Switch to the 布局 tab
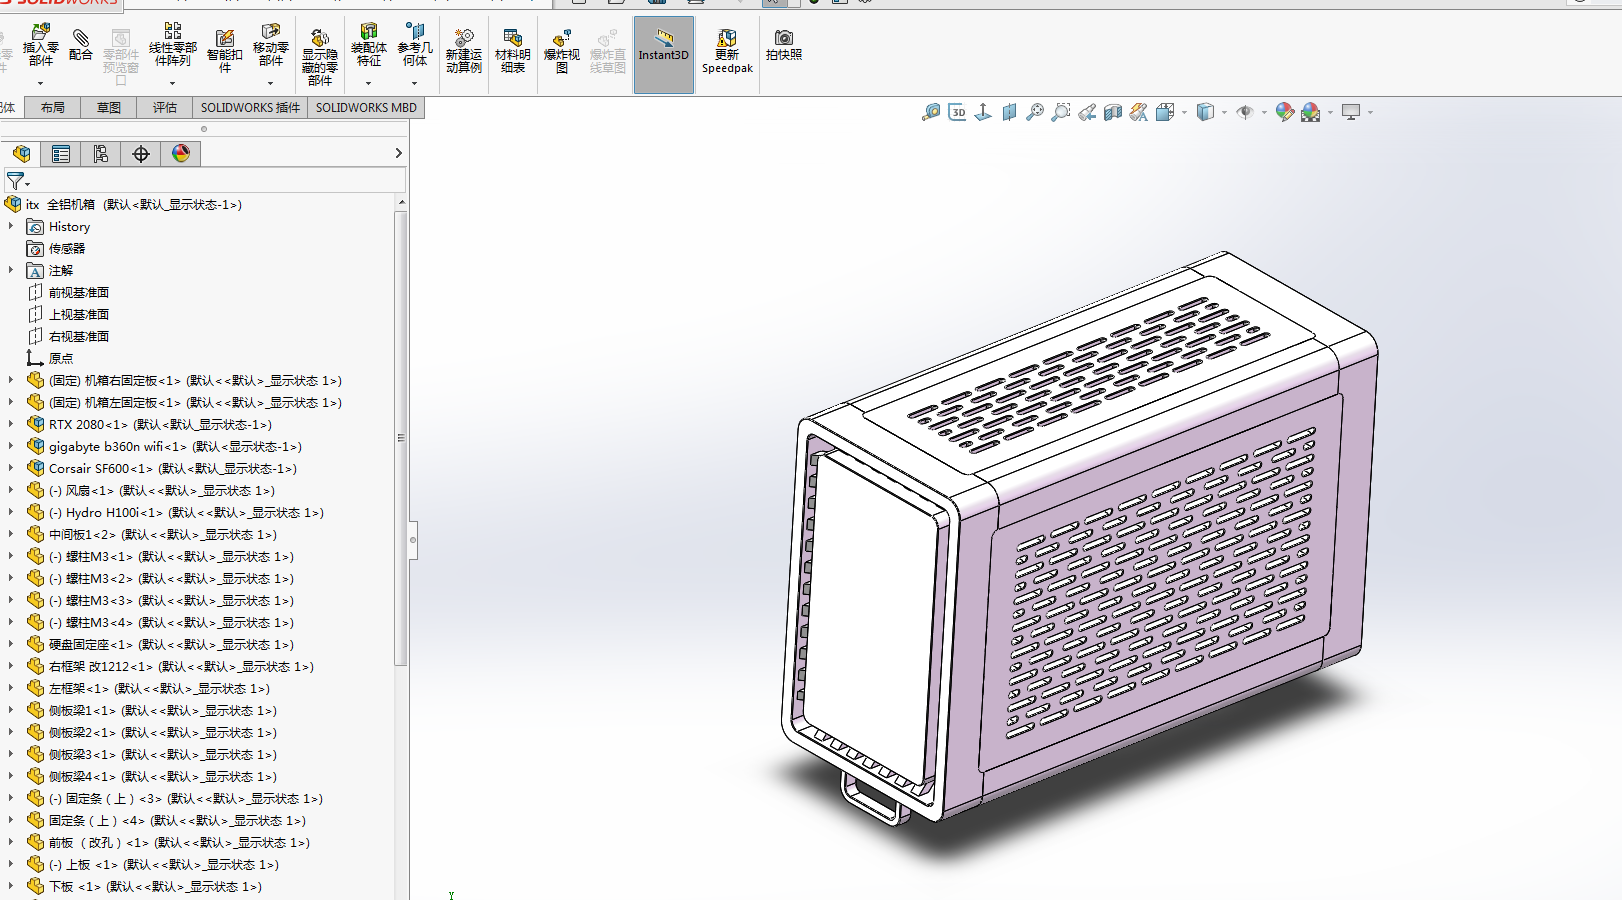The width and height of the screenshot is (1622, 900). [53, 108]
